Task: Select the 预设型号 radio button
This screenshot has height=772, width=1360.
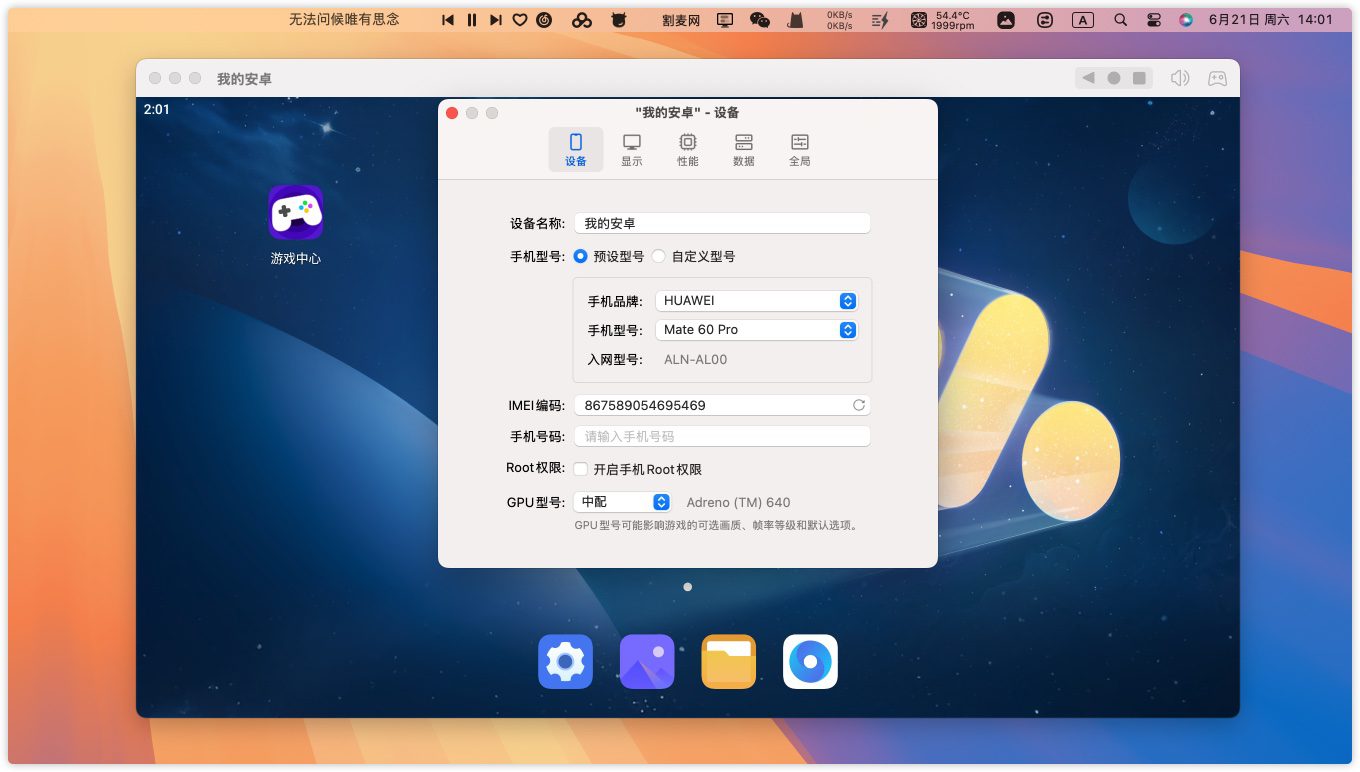Action: tap(581, 256)
